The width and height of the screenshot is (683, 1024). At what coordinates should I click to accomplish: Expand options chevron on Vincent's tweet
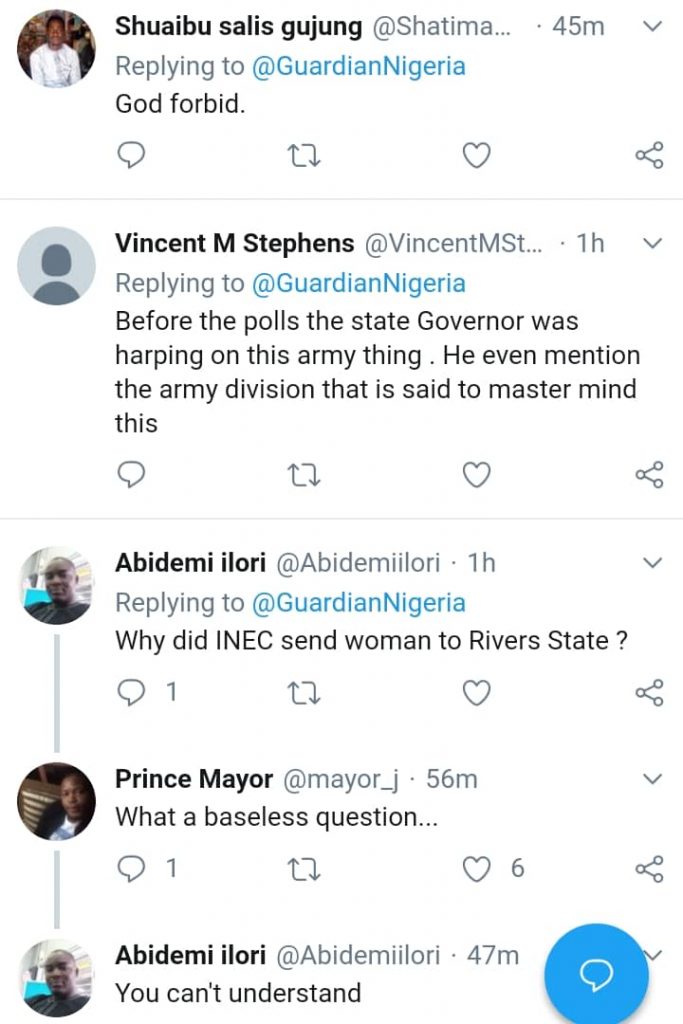[x=652, y=243]
